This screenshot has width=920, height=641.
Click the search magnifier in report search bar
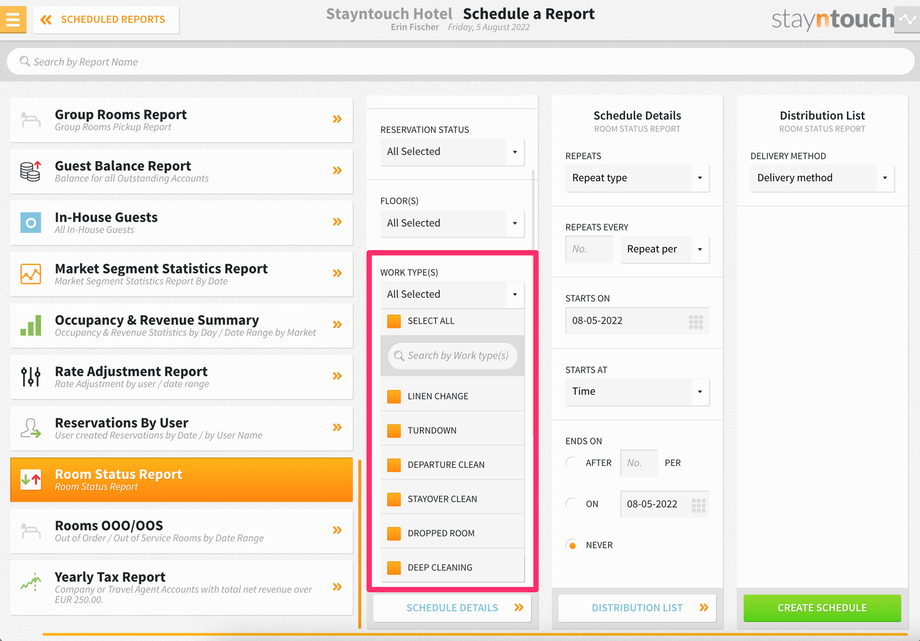coord(24,61)
